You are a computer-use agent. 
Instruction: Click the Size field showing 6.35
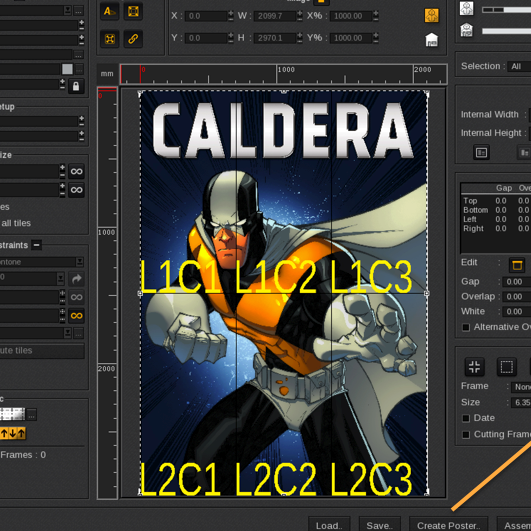[x=521, y=402]
